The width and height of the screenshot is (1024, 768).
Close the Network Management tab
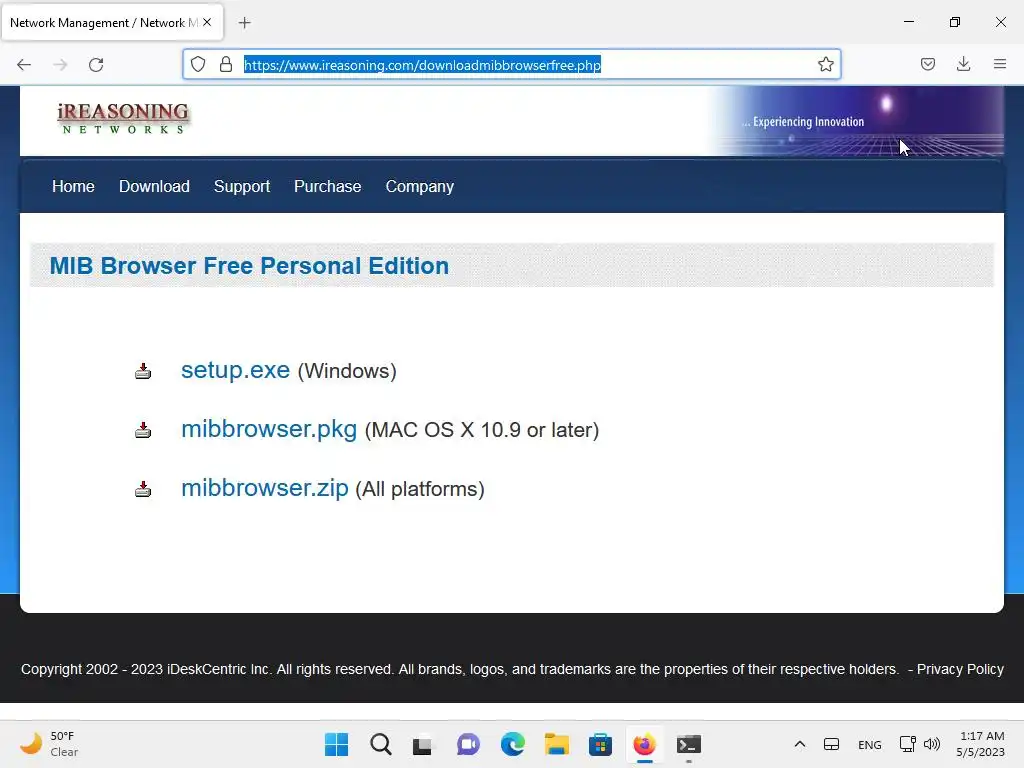[207, 22]
